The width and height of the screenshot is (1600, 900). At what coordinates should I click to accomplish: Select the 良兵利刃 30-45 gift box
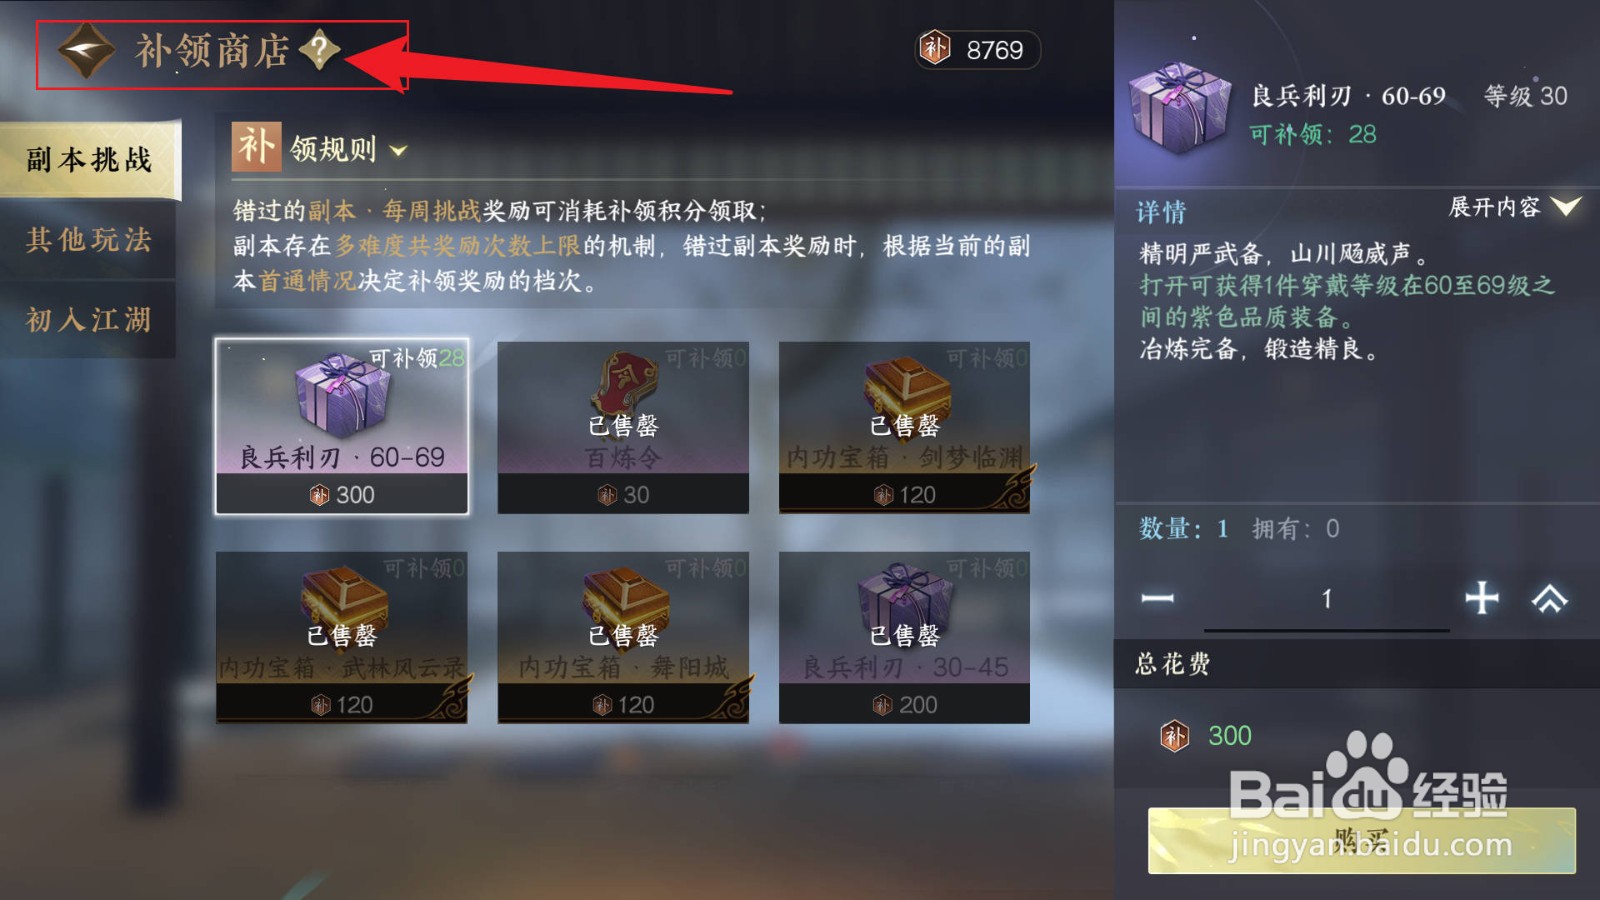click(904, 637)
